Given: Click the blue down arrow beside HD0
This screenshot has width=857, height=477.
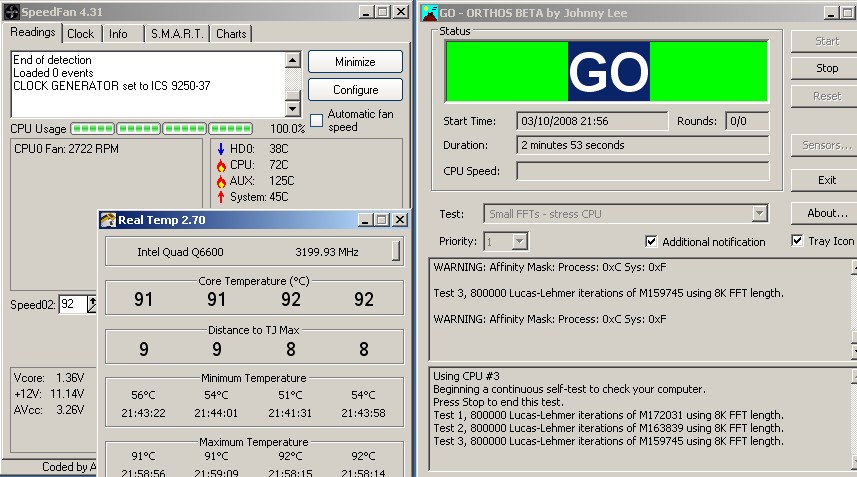Looking at the screenshot, I should pos(221,149).
